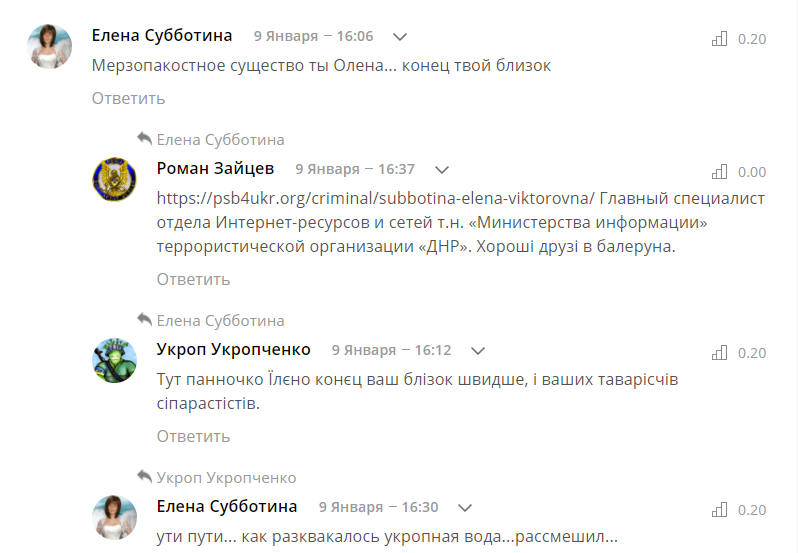The image size is (798, 553).
Task: Open chevron menu next to 16:12 timestamp
Action: coord(478,351)
